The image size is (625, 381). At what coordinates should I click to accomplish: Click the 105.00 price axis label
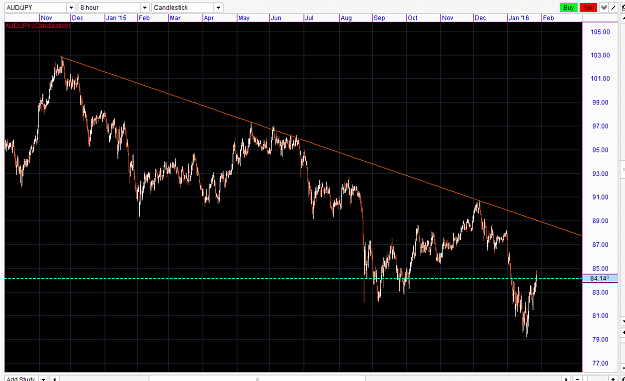coord(600,31)
